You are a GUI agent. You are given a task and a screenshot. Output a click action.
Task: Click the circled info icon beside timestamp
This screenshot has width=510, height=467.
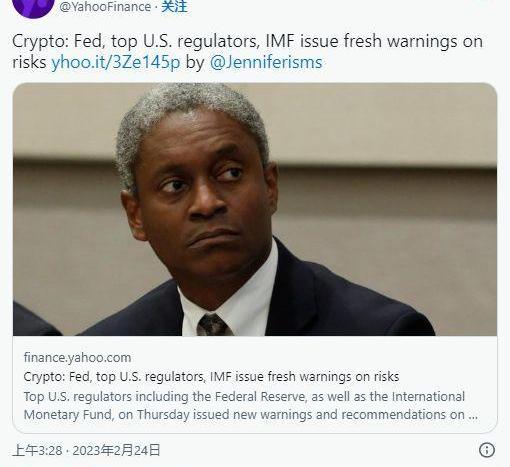point(487,450)
